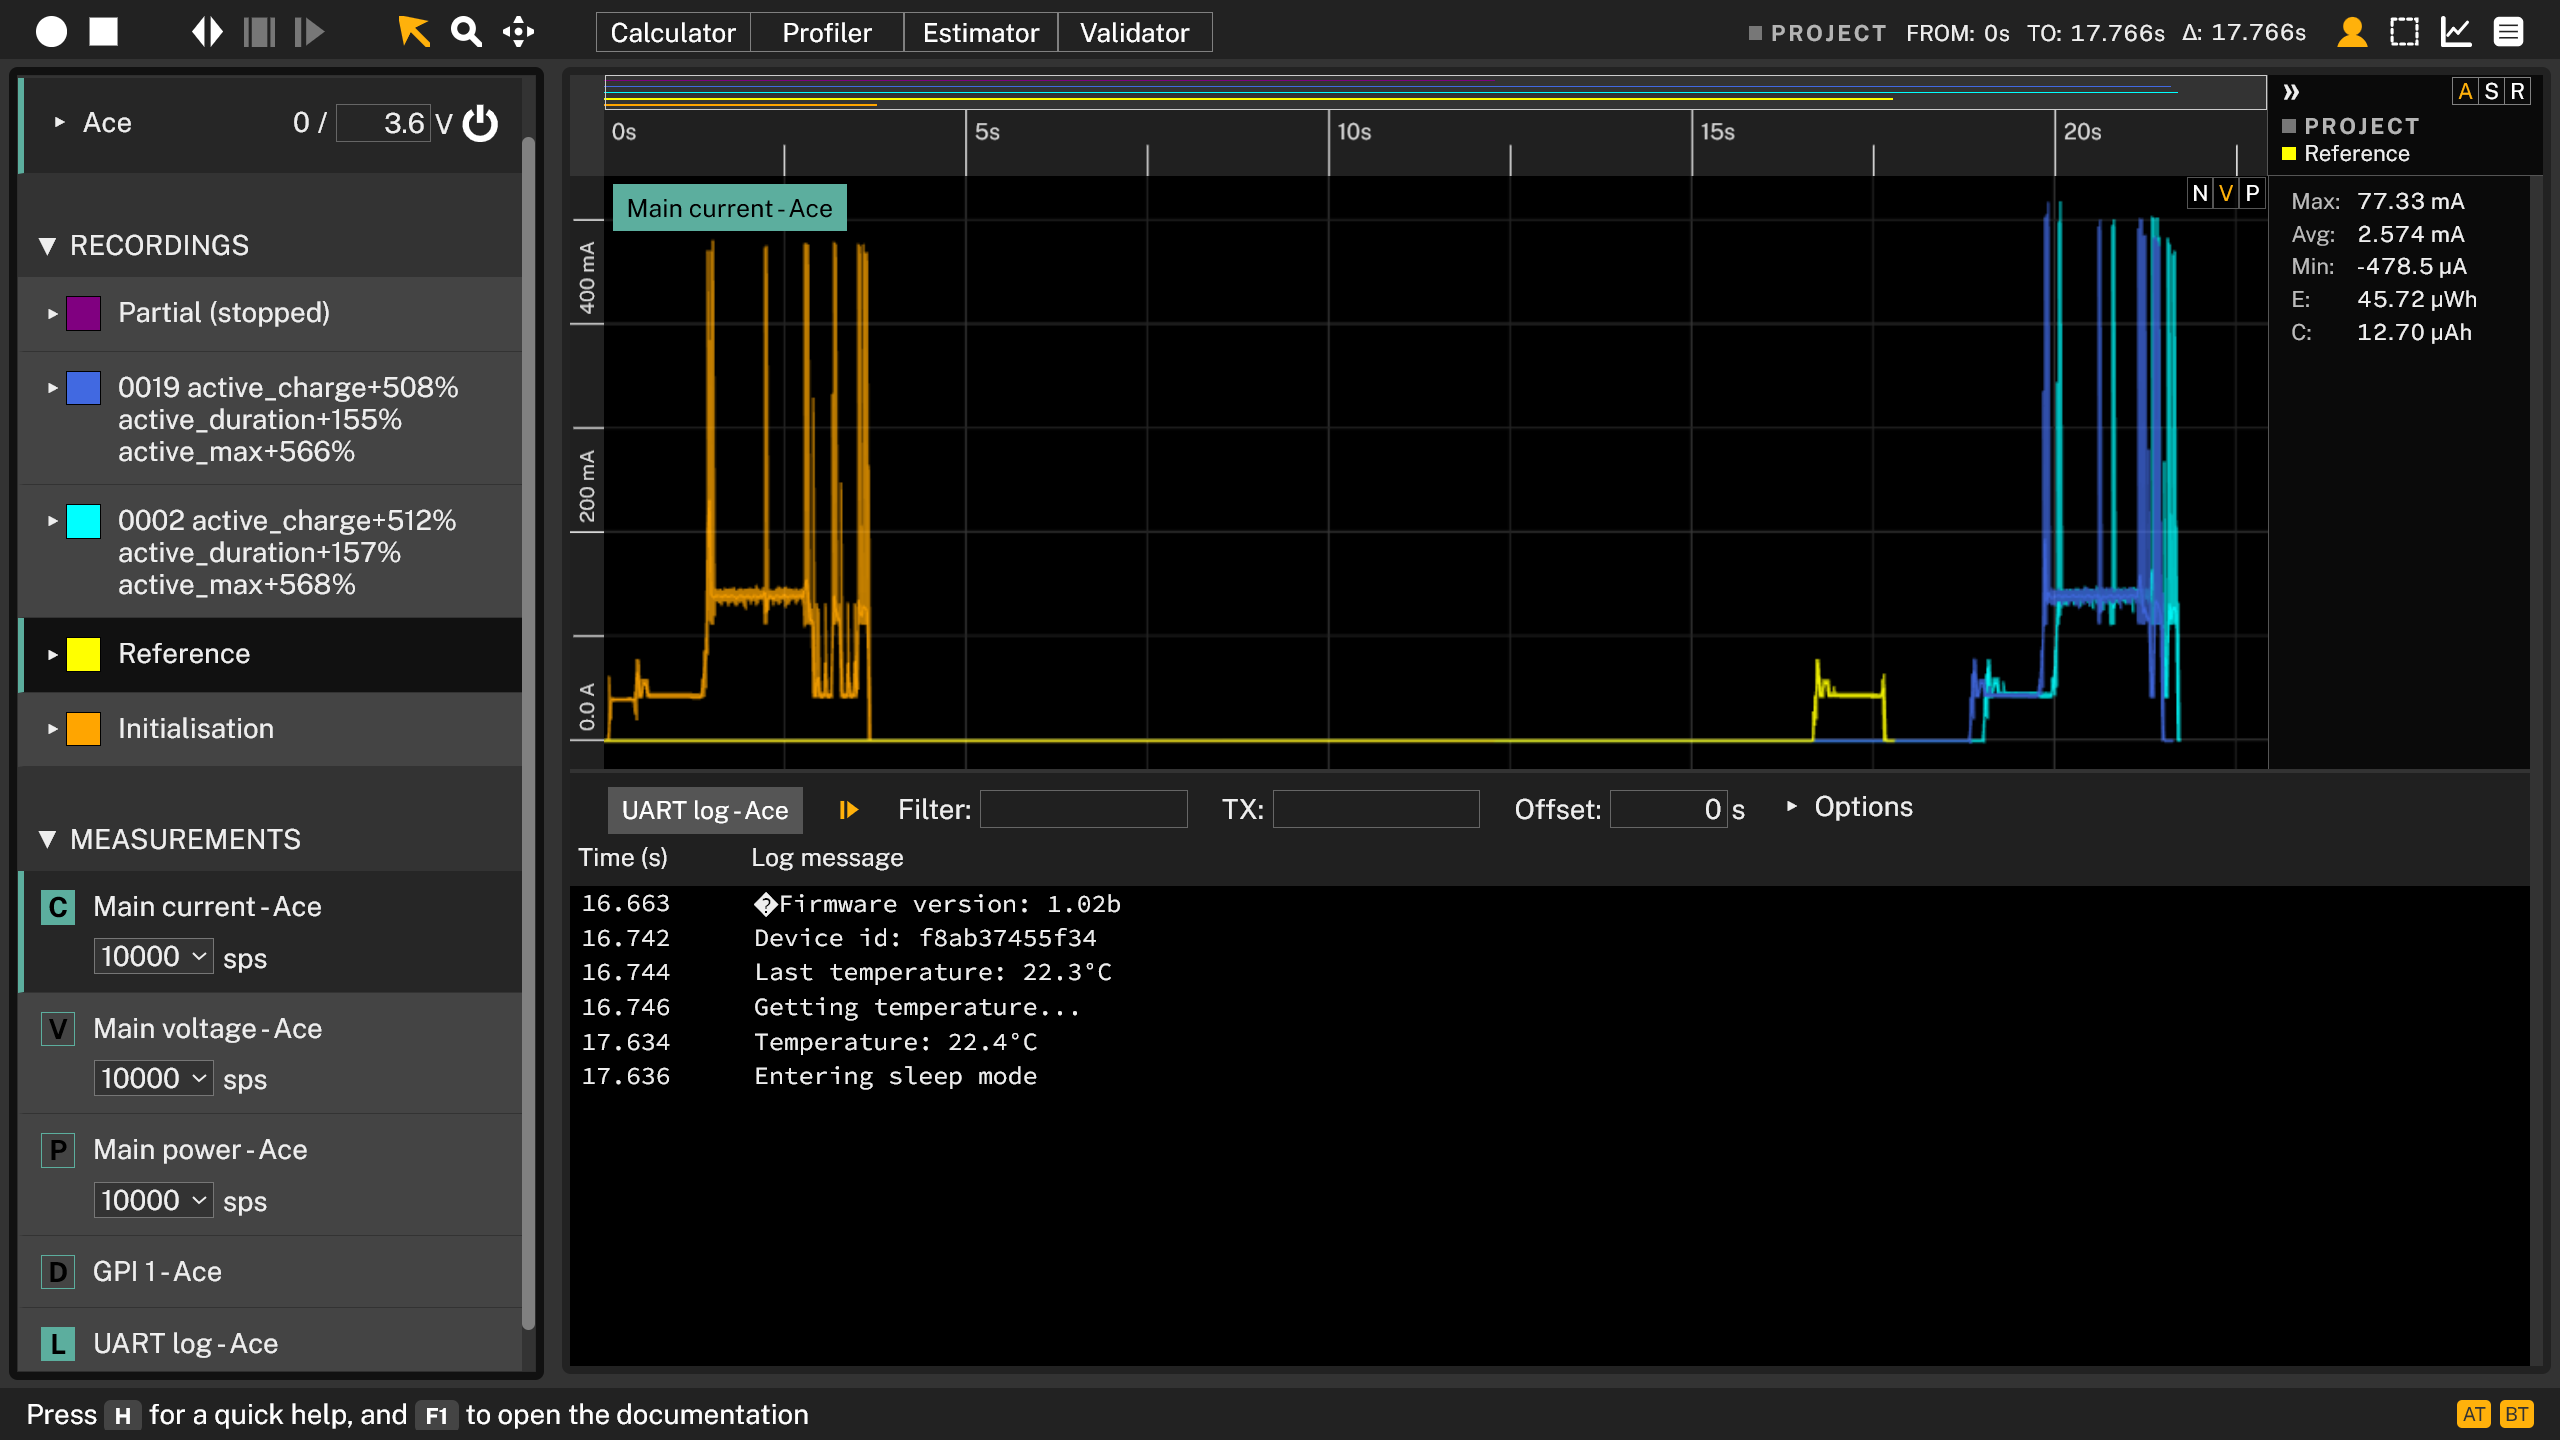Open the Estimator tab
2560x1440 pixels.
pos(981,32)
